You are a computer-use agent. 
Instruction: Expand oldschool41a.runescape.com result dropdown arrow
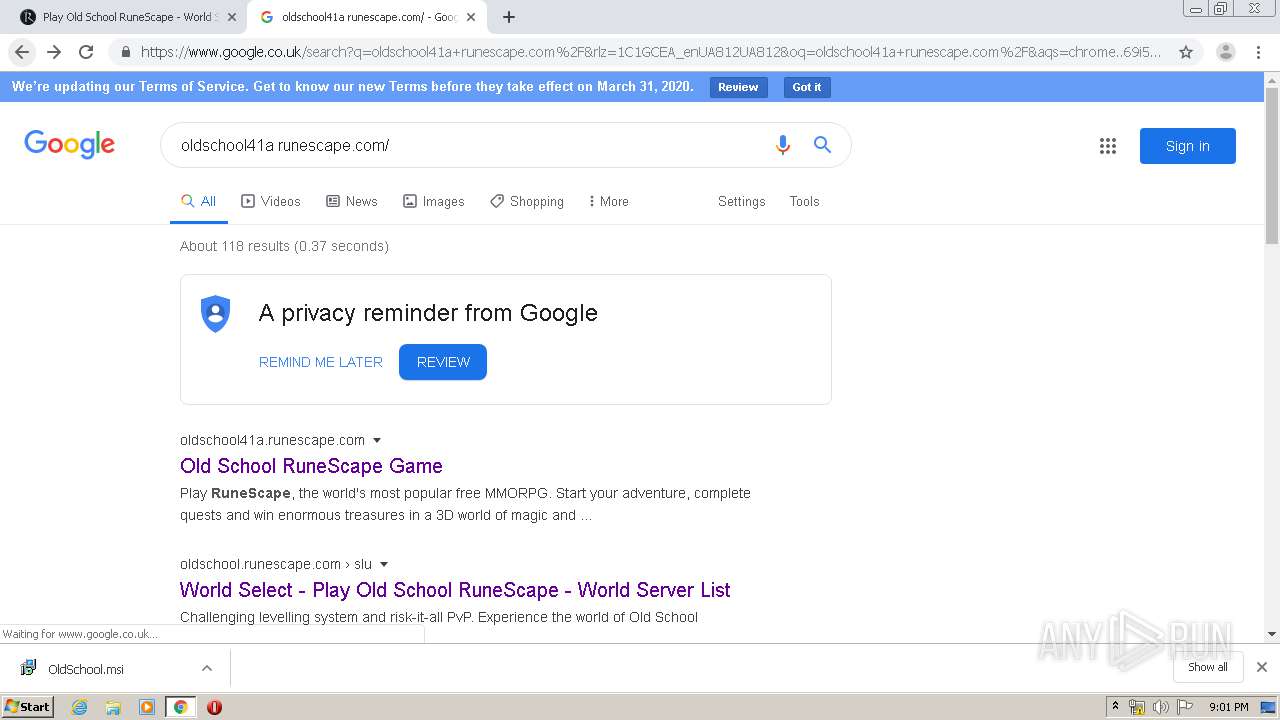[x=377, y=440]
